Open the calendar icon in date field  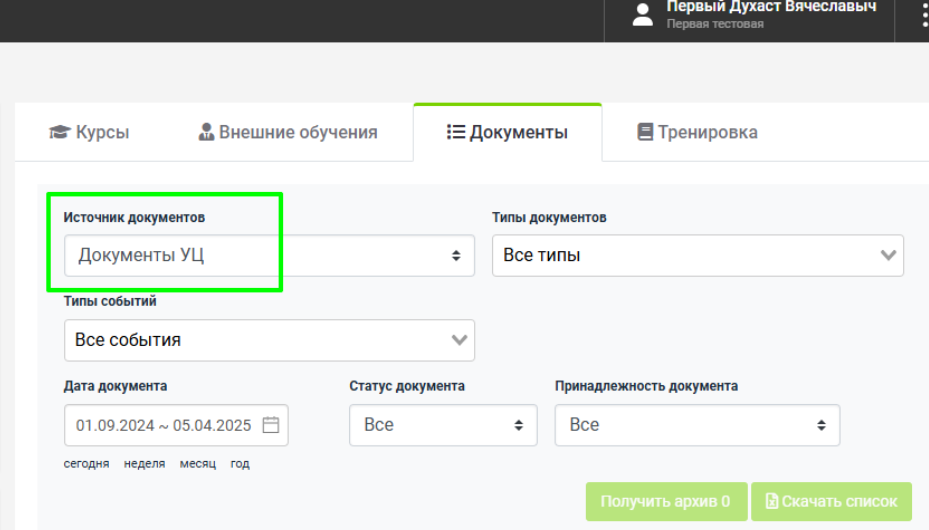click(x=271, y=425)
